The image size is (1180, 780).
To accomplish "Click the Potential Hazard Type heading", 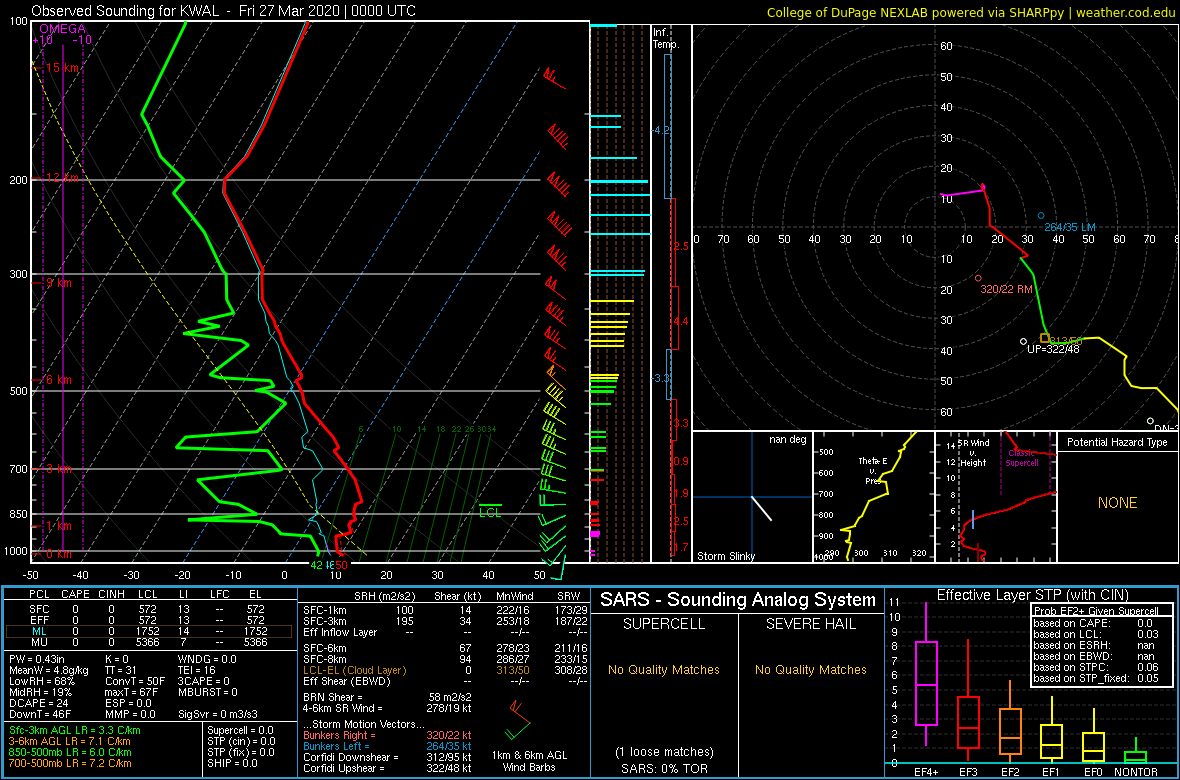I will [1118, 443].
